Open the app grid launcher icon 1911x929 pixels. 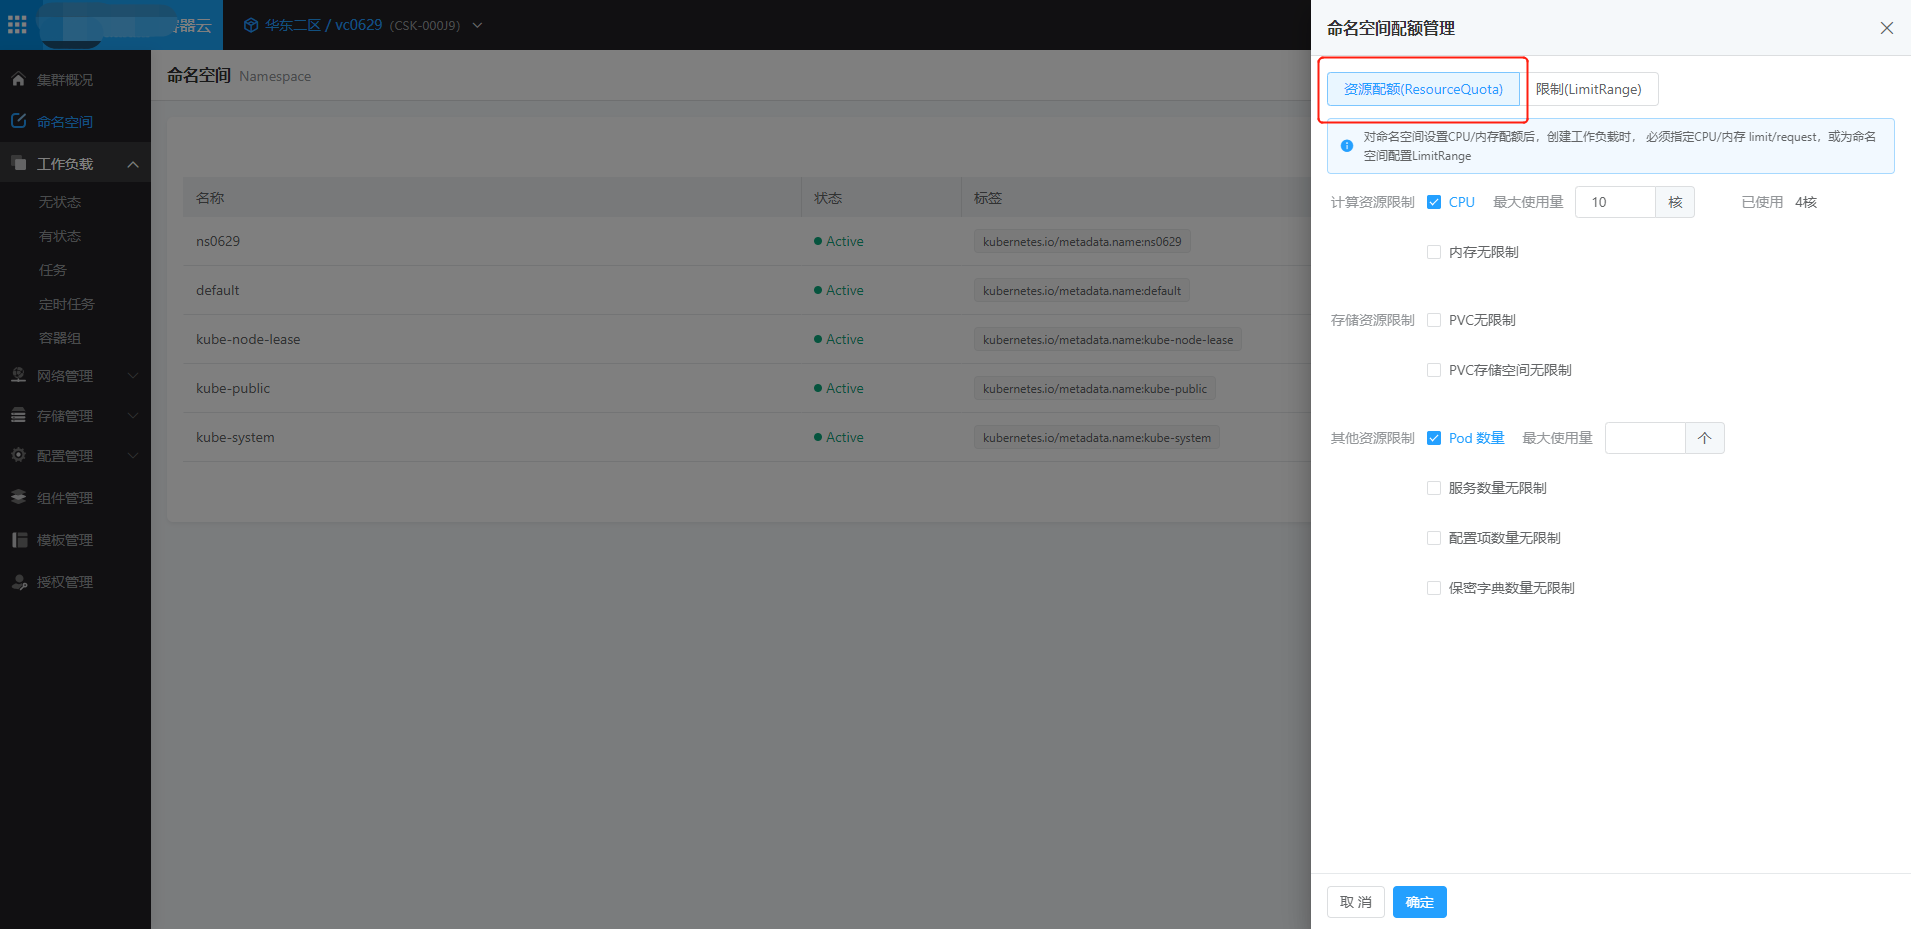[17, 24]
